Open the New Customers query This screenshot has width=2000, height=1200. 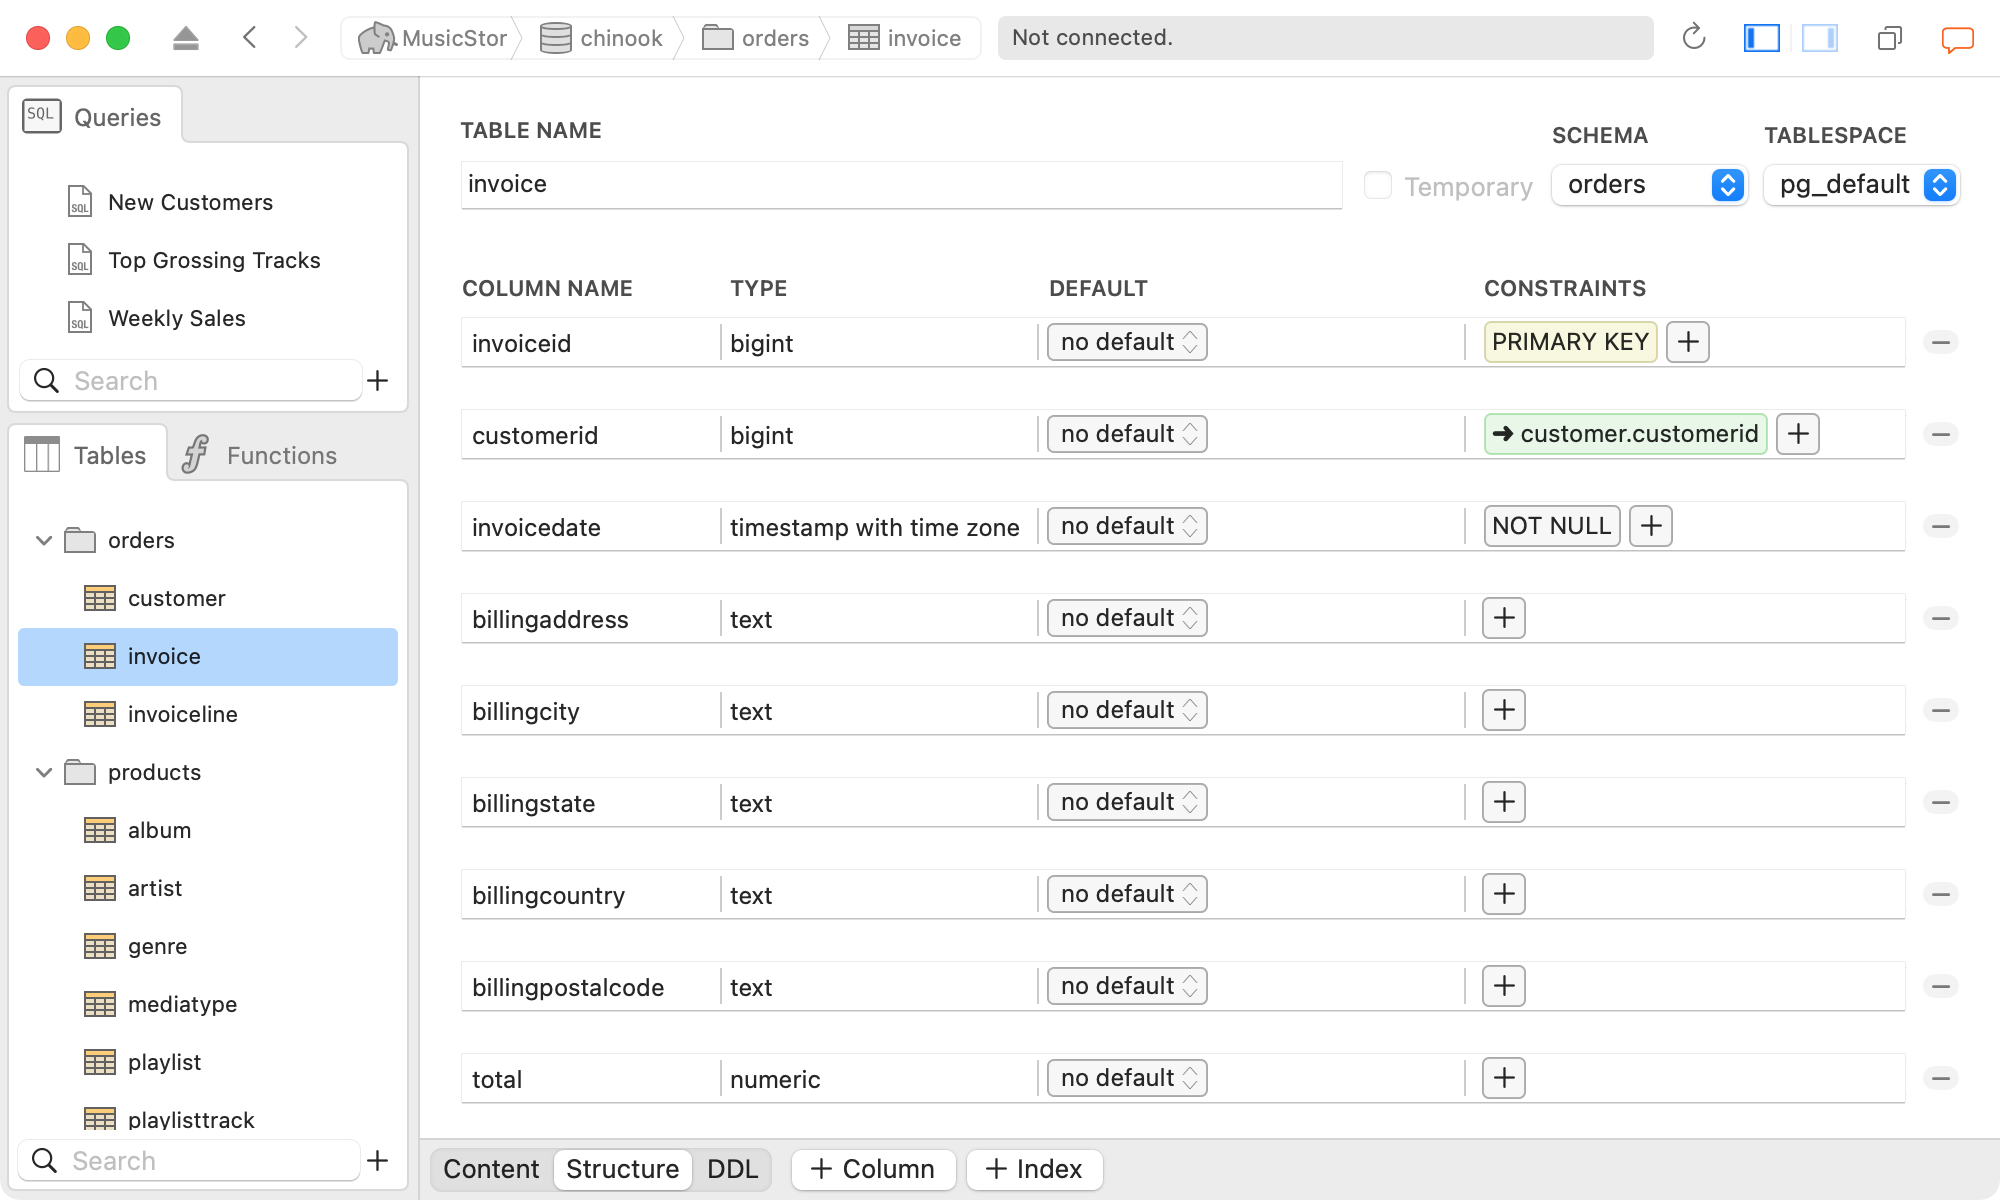pyautogui.click(x=190, y=201)
